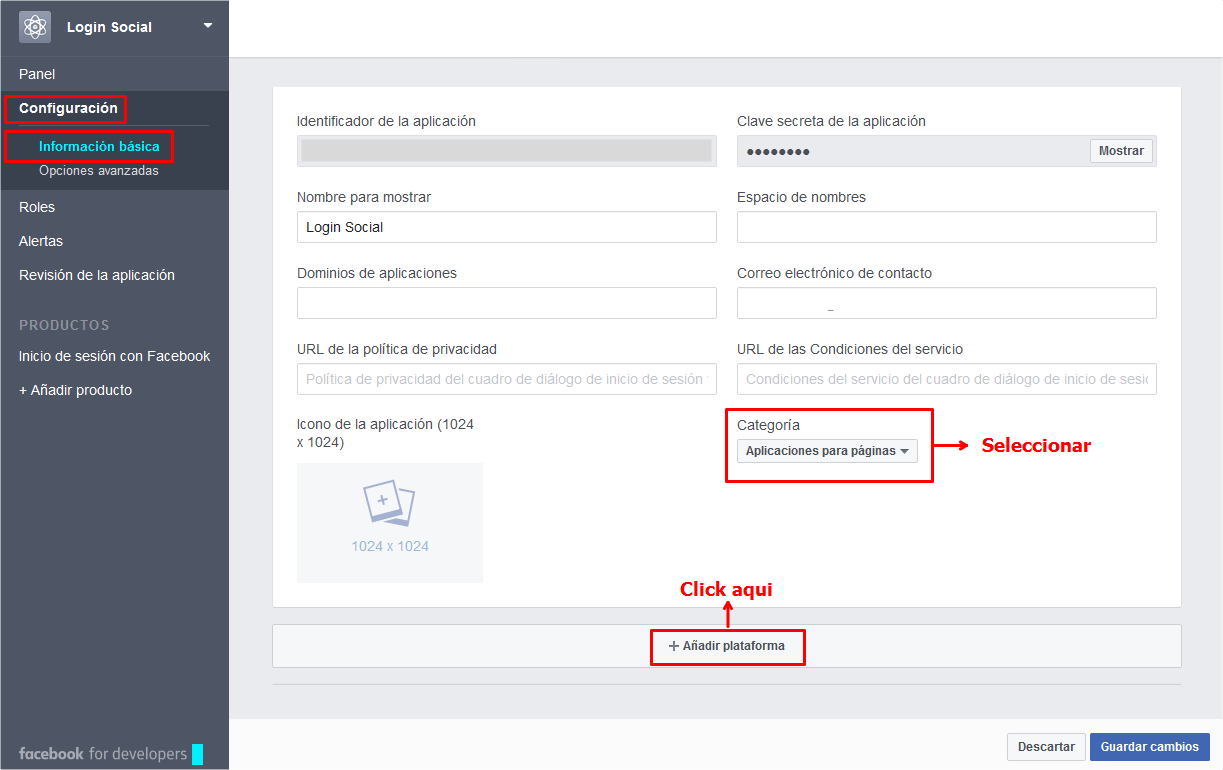Click the app icon upload placeholder

390,522
